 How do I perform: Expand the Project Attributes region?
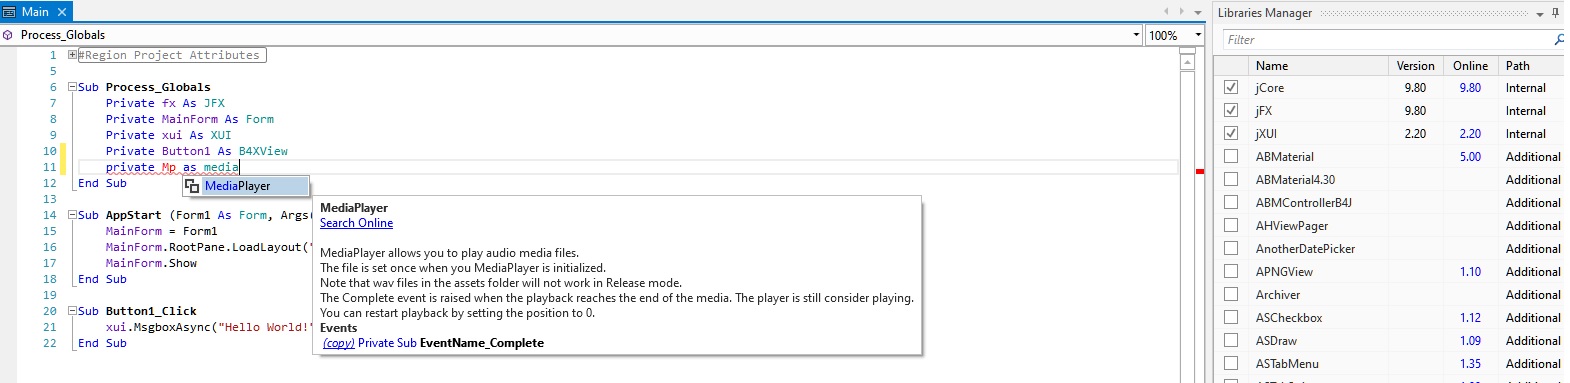(x=73, y=55)
